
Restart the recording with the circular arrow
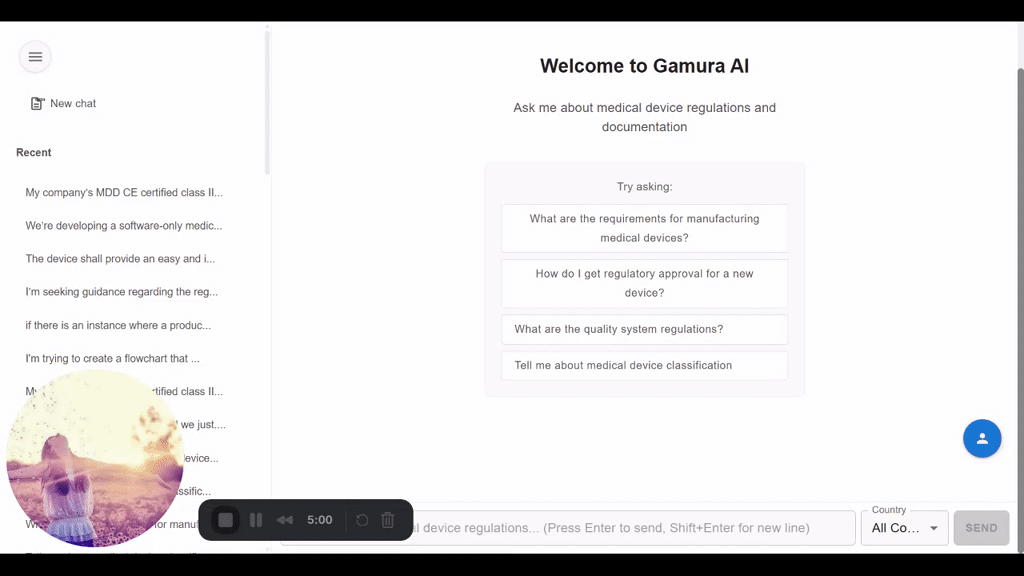click(362, 520)
